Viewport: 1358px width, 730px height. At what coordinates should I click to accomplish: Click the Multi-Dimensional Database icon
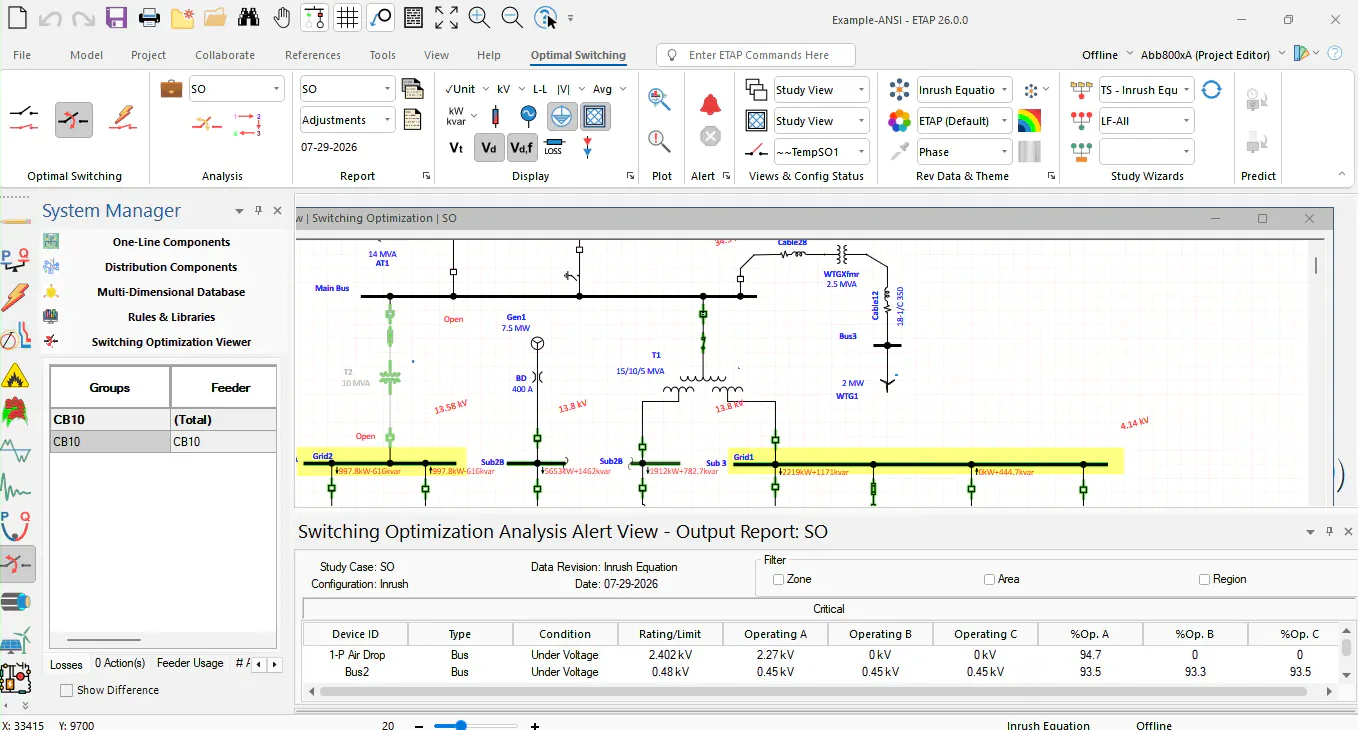(x=51, y=292)
